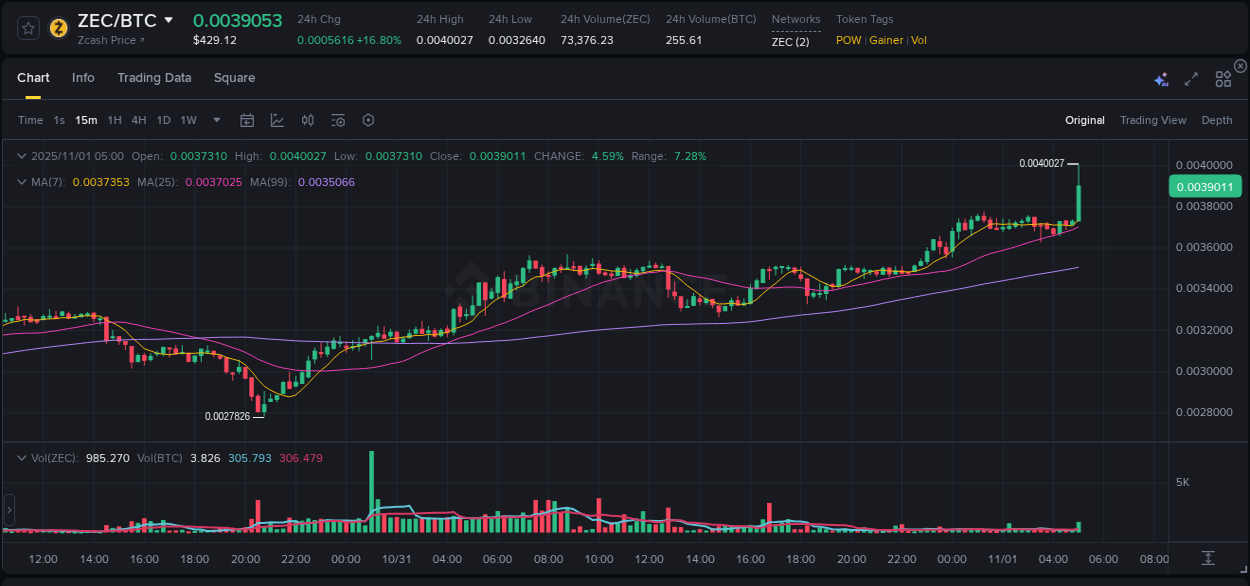
Task: Switch to the Trading Data tab
Action: click(x=154, y=77)
